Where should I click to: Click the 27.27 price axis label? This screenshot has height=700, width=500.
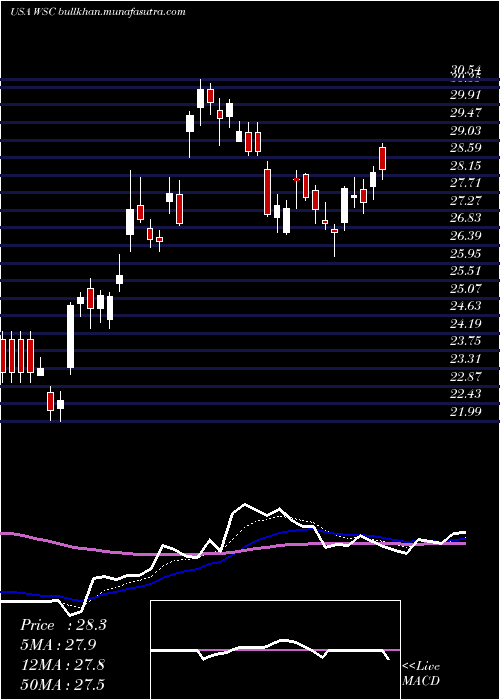(465, 200)
